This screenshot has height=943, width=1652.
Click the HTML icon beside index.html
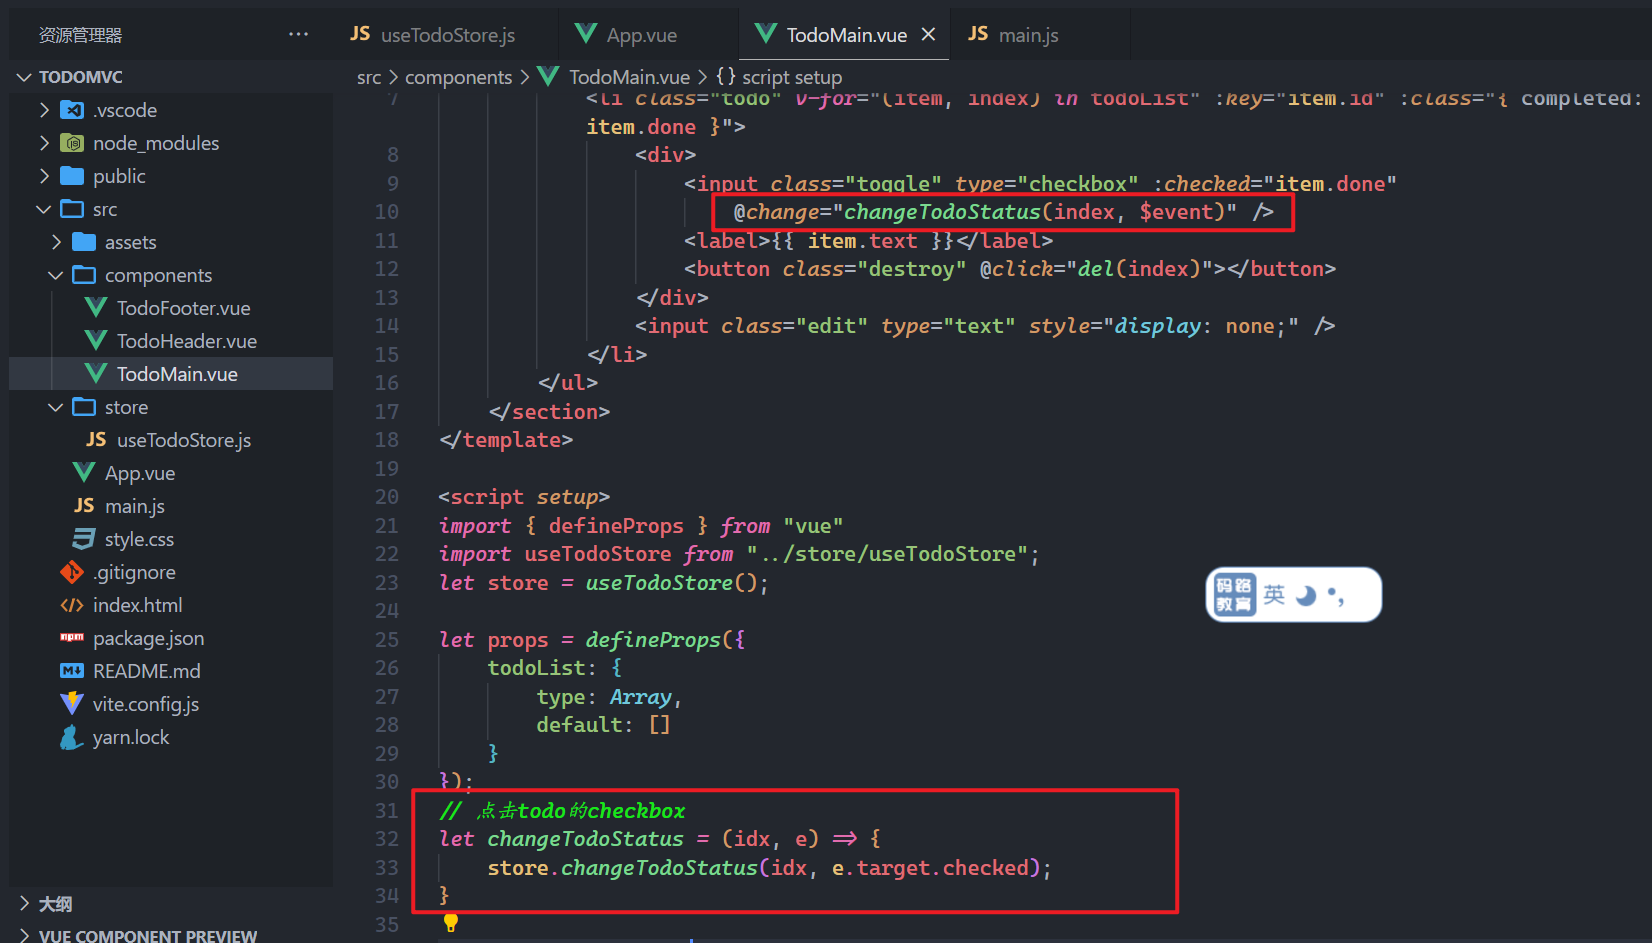72,605
